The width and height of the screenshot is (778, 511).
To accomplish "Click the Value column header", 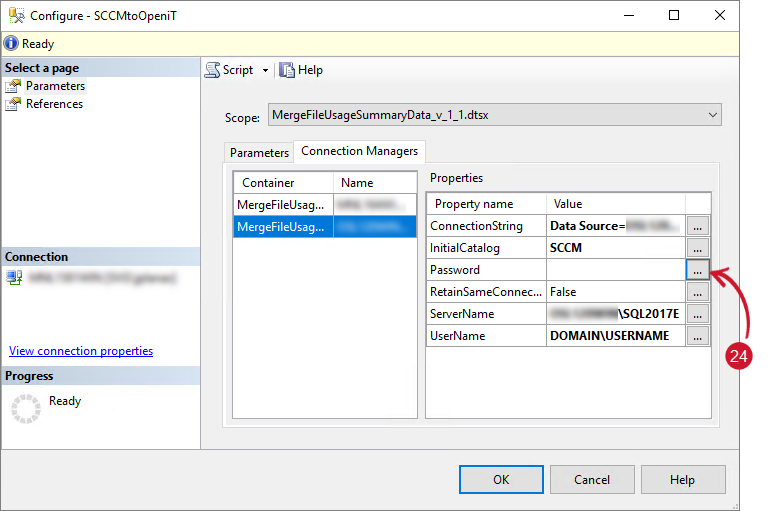I will pyautogui.click(x=616, y=204).
